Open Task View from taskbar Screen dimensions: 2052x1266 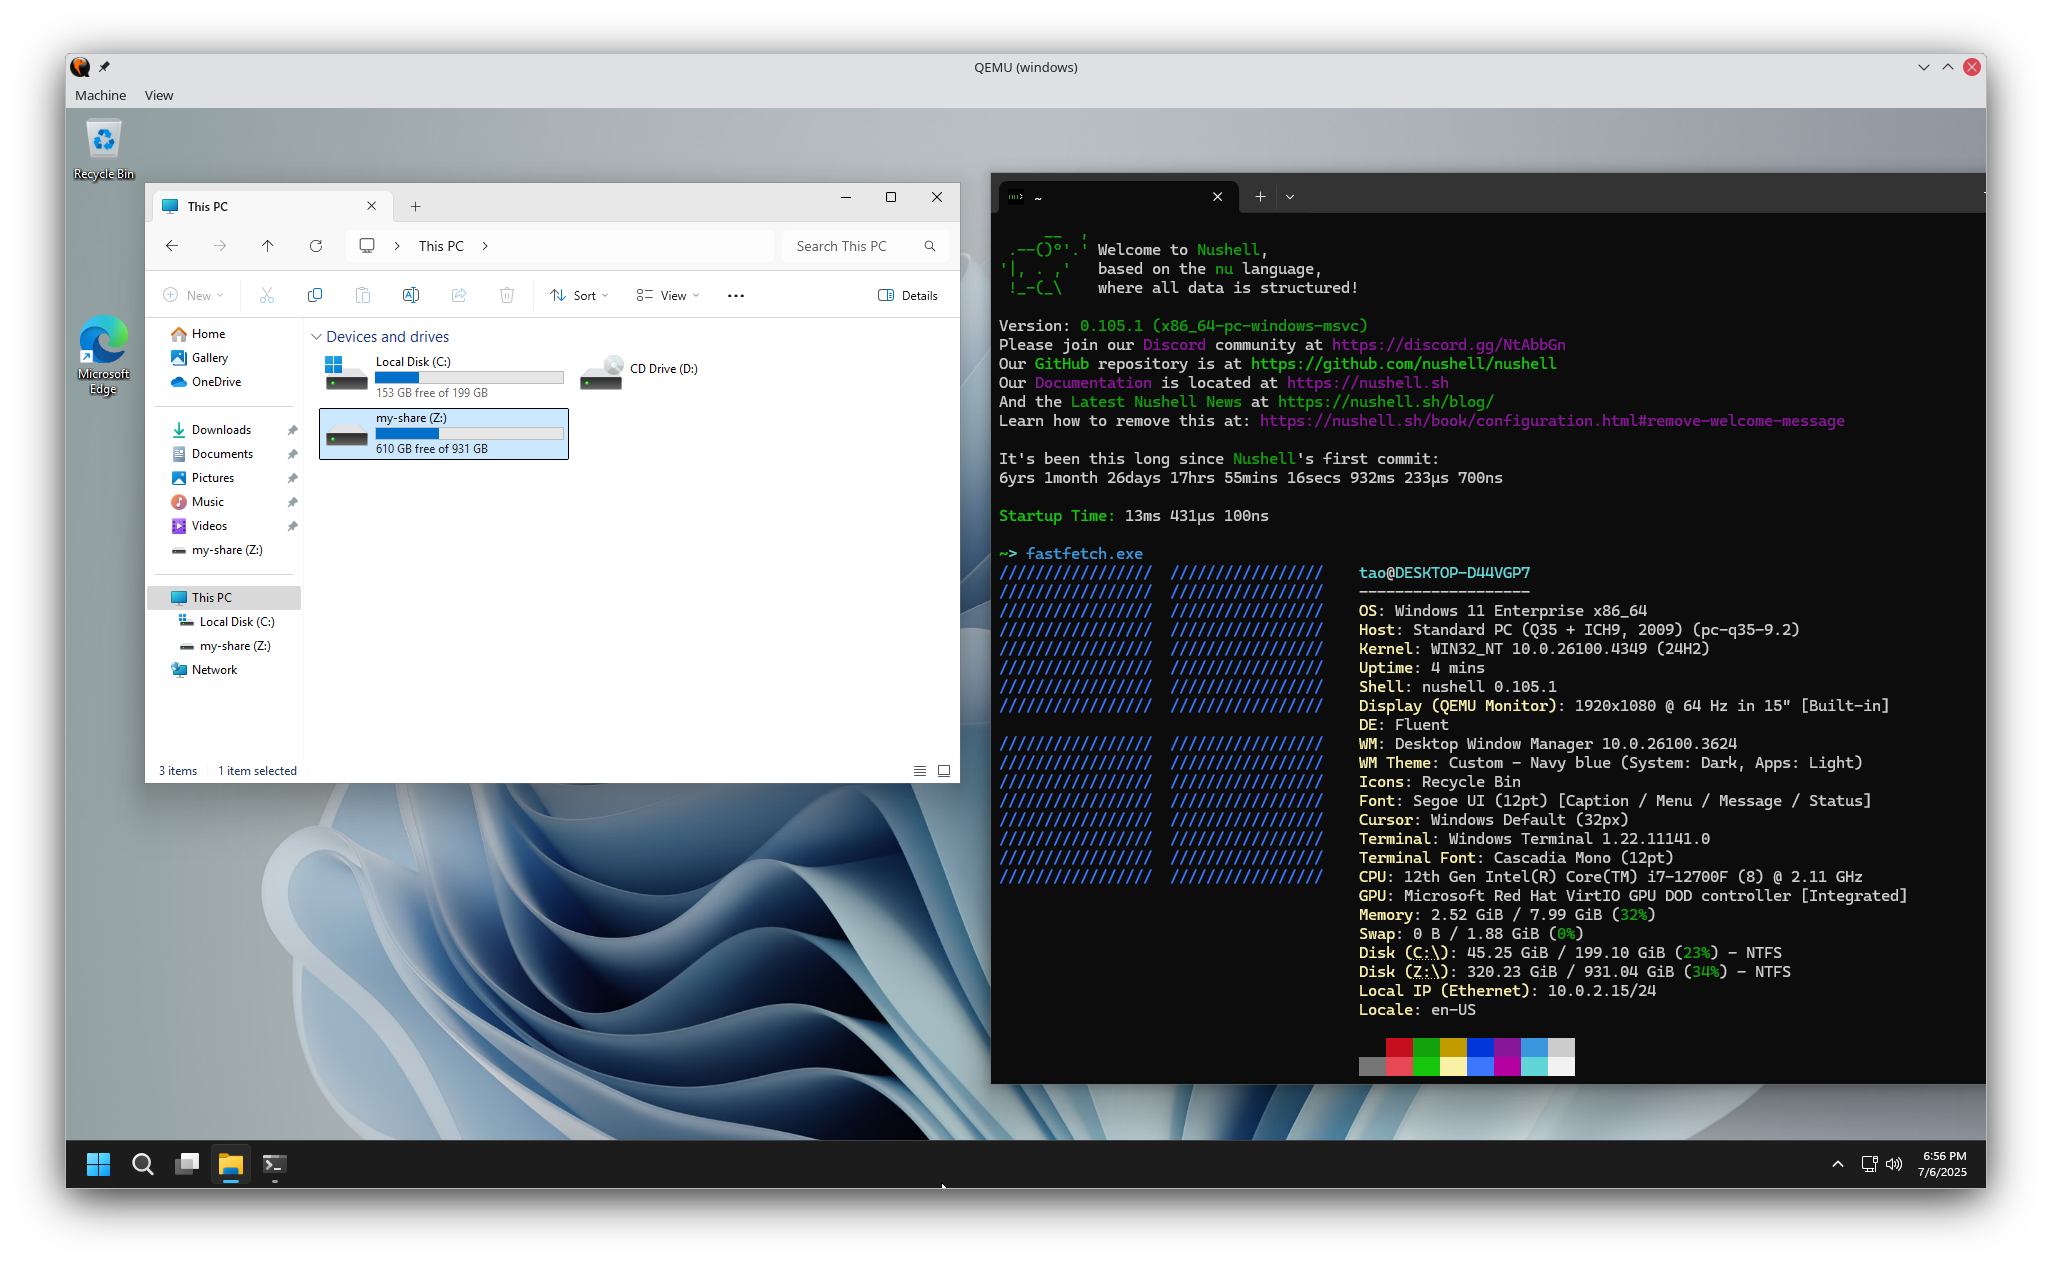[x=187, y=1164]
